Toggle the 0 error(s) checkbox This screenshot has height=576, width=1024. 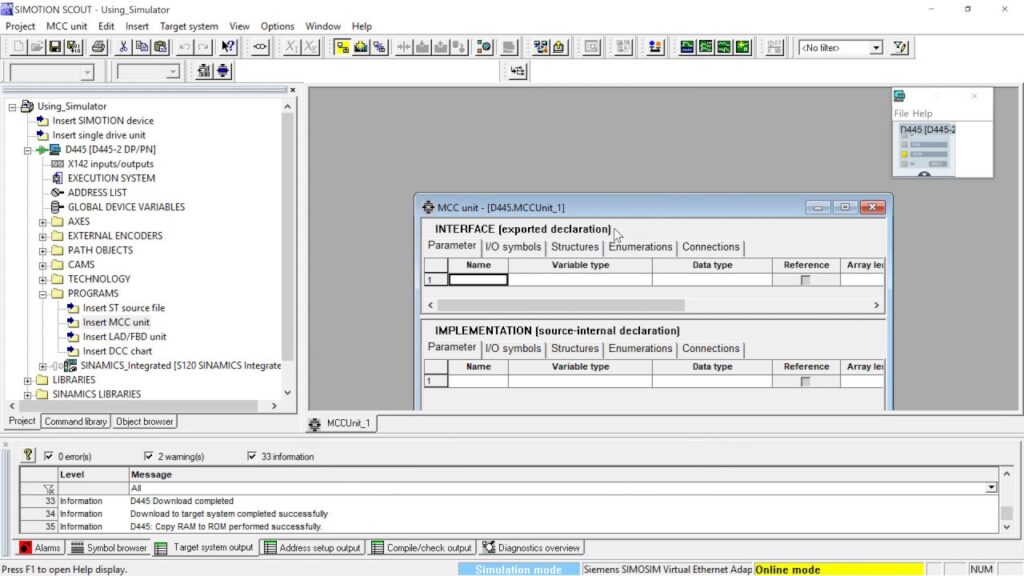[48, 456]
